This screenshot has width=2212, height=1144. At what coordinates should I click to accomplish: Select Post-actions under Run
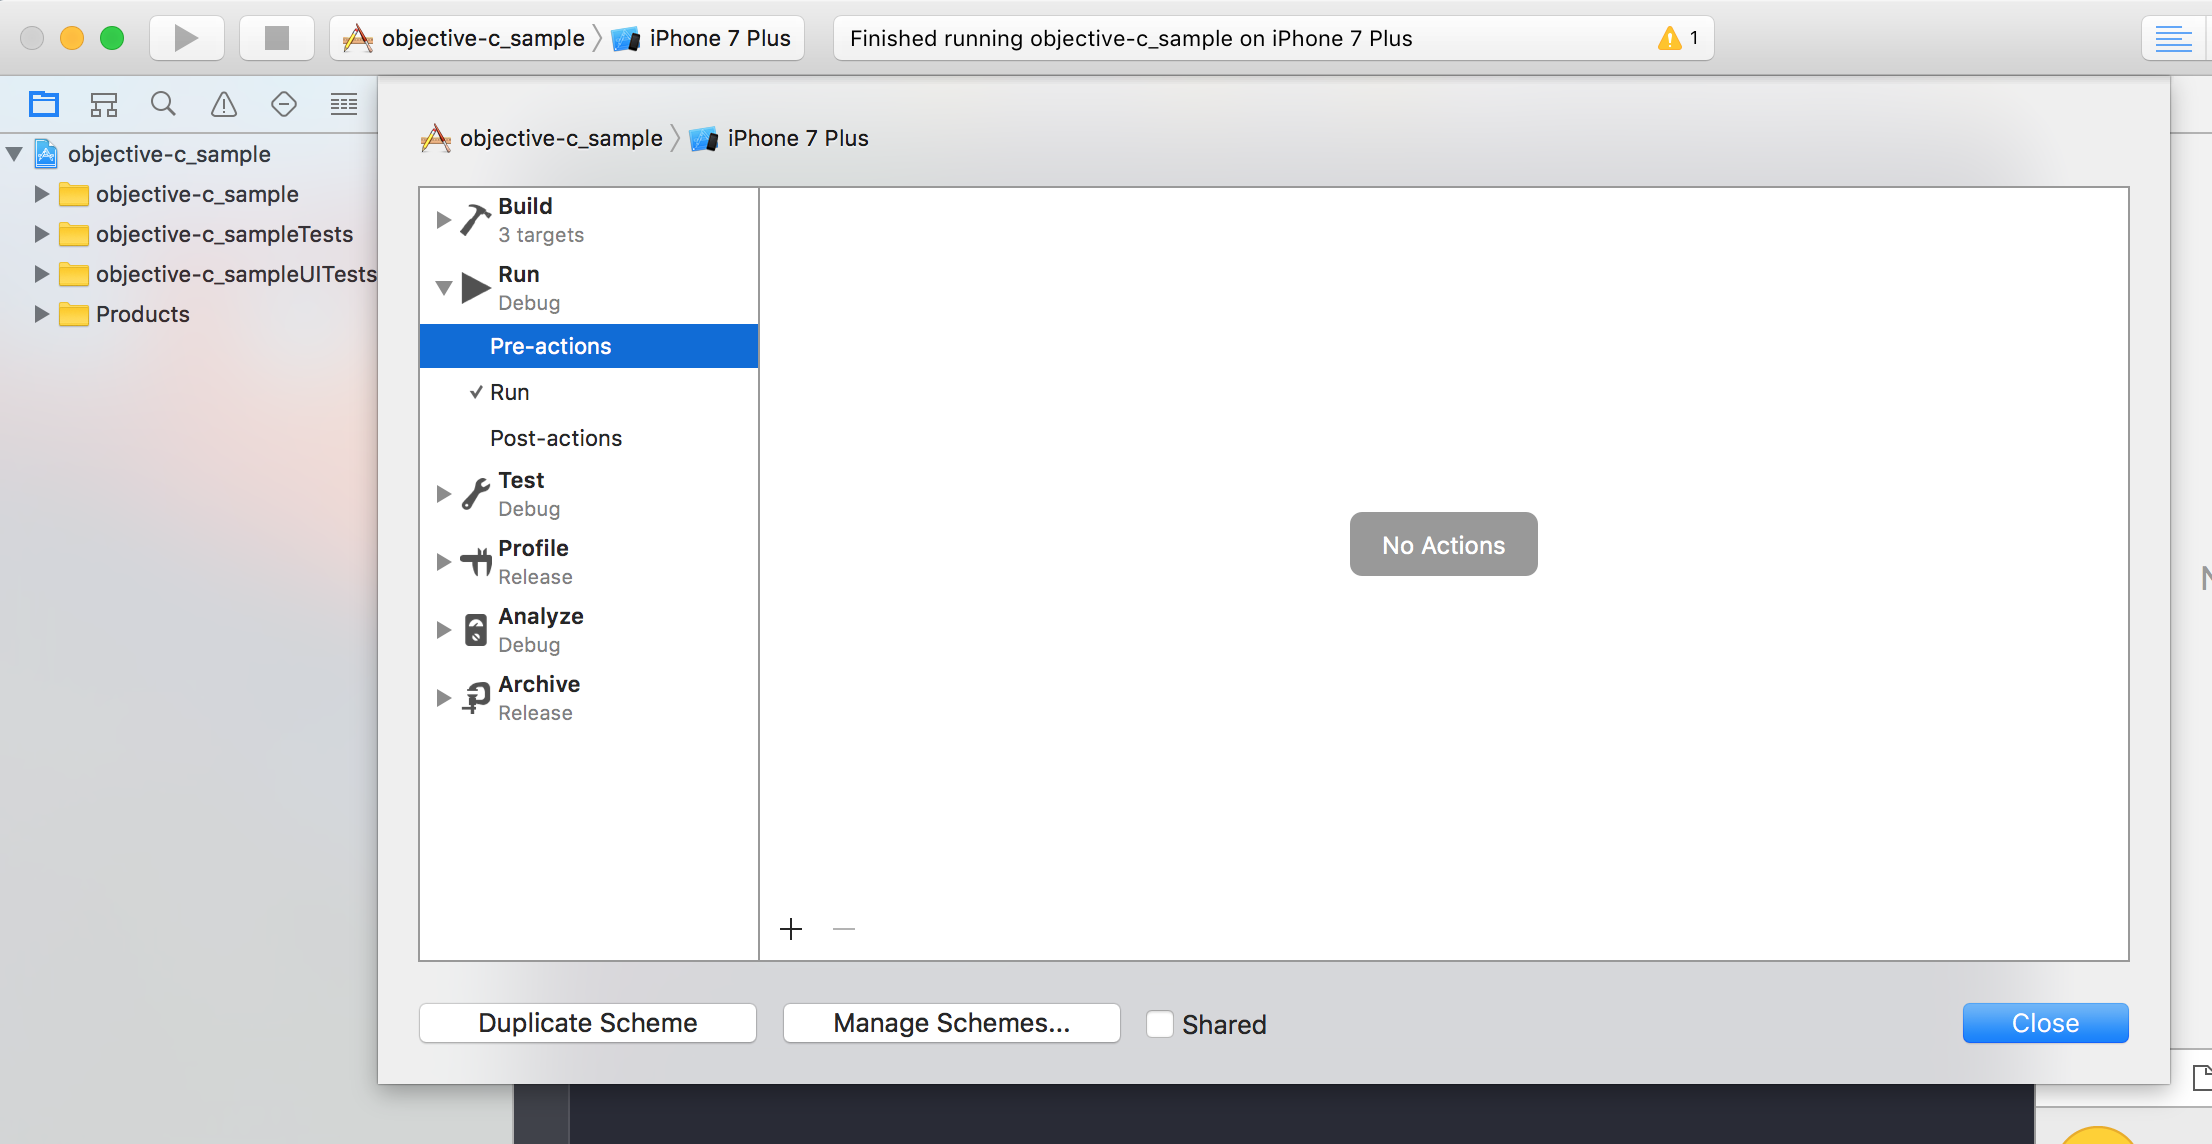[589, 438]
